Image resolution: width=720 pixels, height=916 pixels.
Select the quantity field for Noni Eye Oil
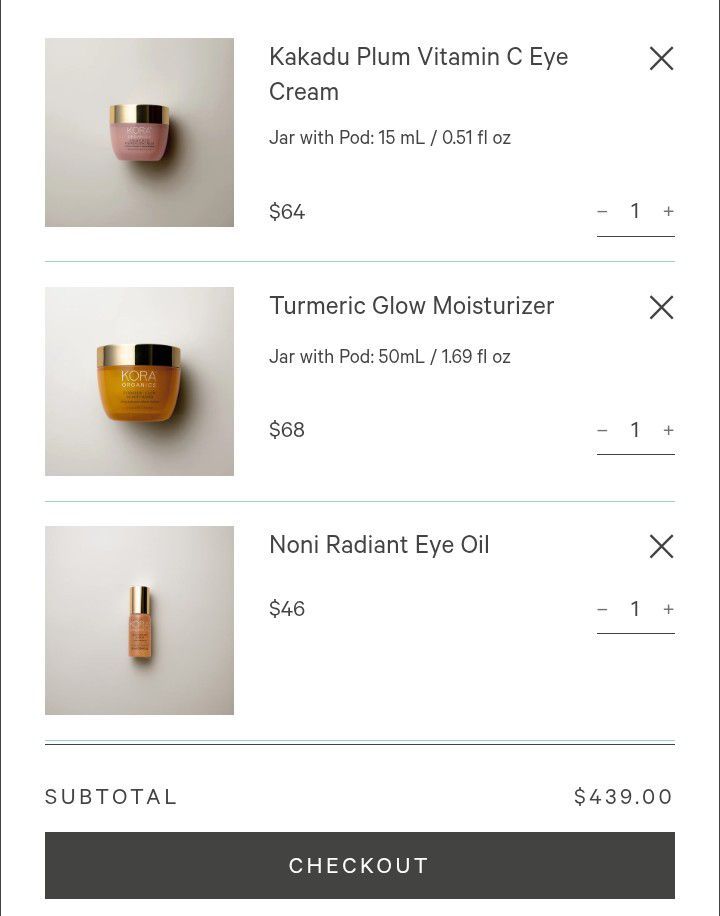click(x=635, y=609)
